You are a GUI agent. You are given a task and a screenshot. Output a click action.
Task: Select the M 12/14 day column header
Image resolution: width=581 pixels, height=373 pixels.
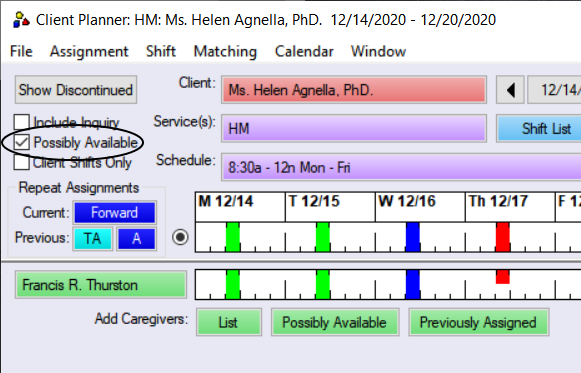click(240, 207)
